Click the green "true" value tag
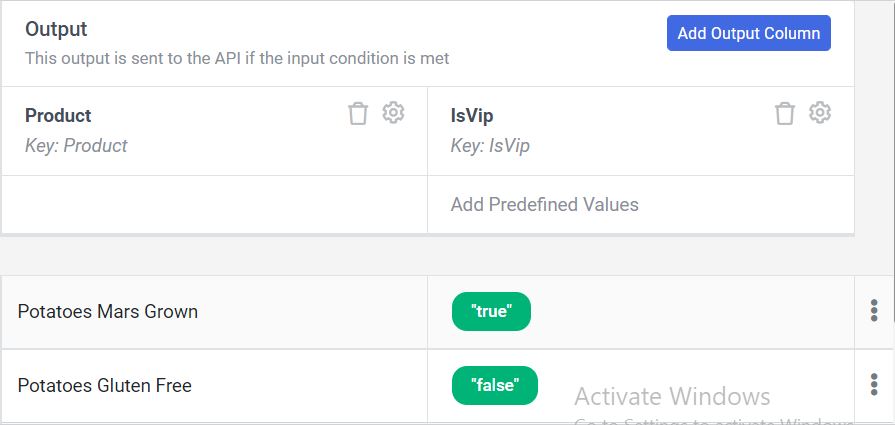This screenshot has height=425, width=895. point(491,311)
